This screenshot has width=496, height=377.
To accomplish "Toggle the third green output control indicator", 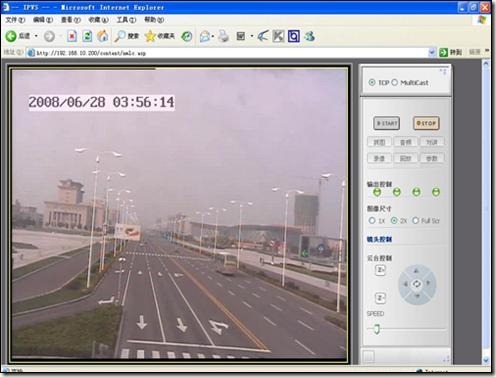I will [416, 192].
